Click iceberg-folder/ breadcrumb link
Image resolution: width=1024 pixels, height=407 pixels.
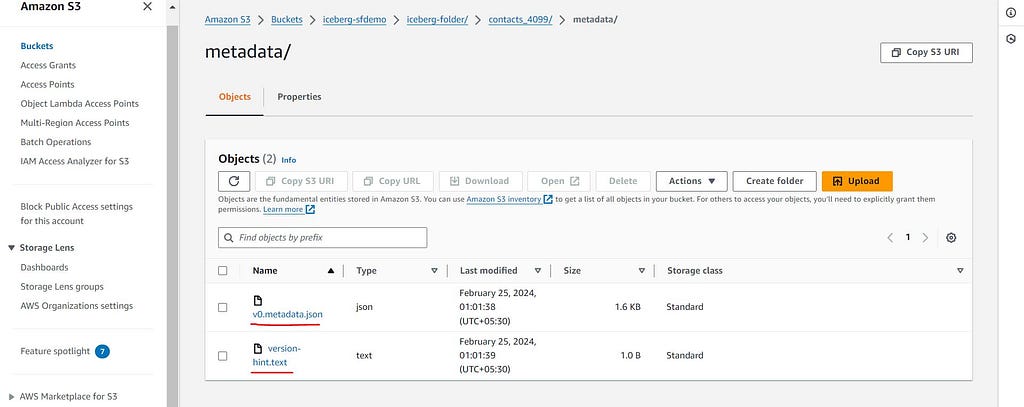(x=438, y=20)
